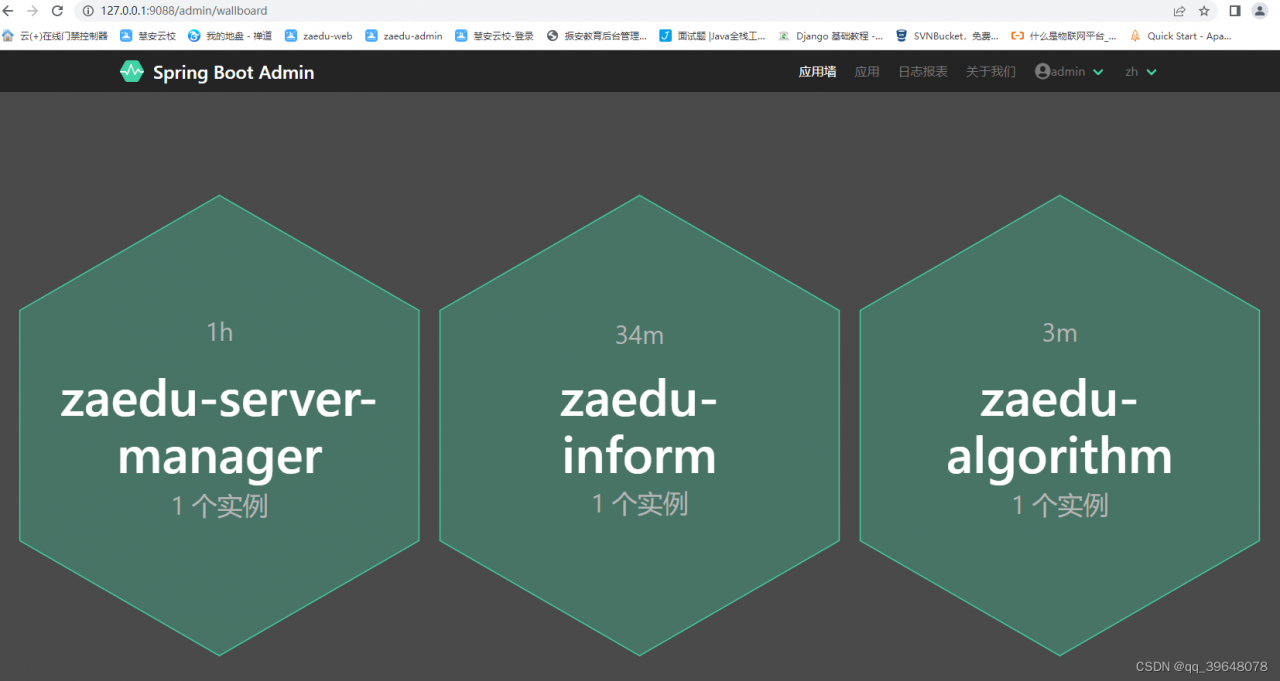
Task: Click "1 个实例" under zaedu-inform
Action: tap(640, 504)
